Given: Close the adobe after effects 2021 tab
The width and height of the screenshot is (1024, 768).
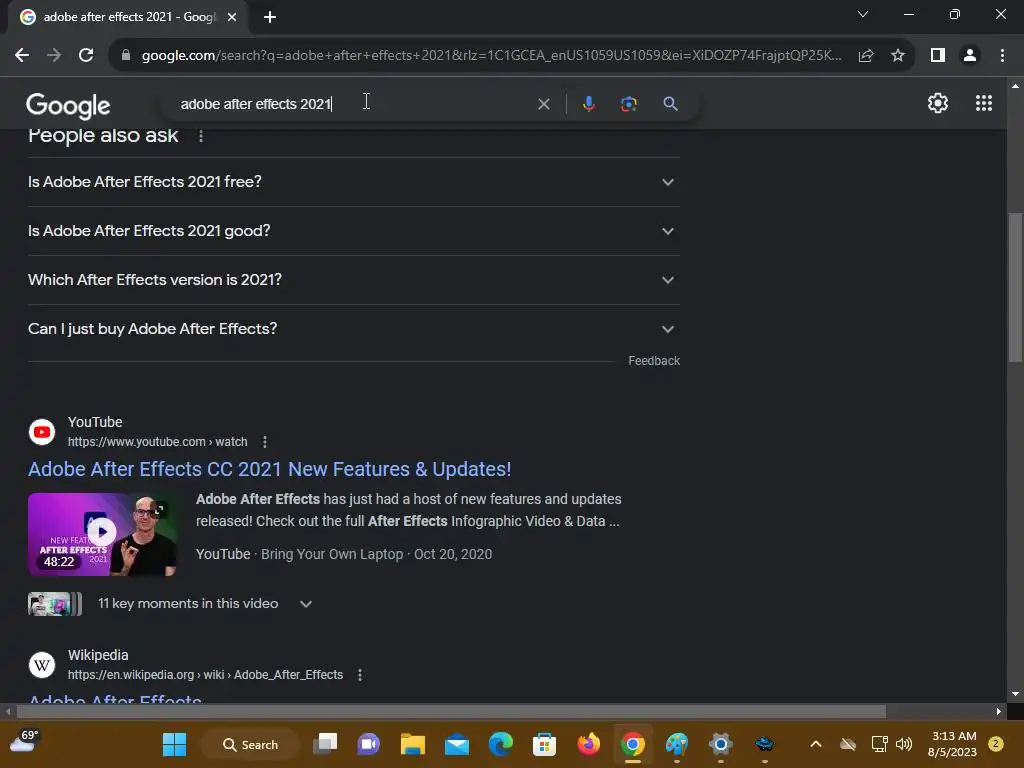Looking at the screenshot, I should (x=232, y=17).
